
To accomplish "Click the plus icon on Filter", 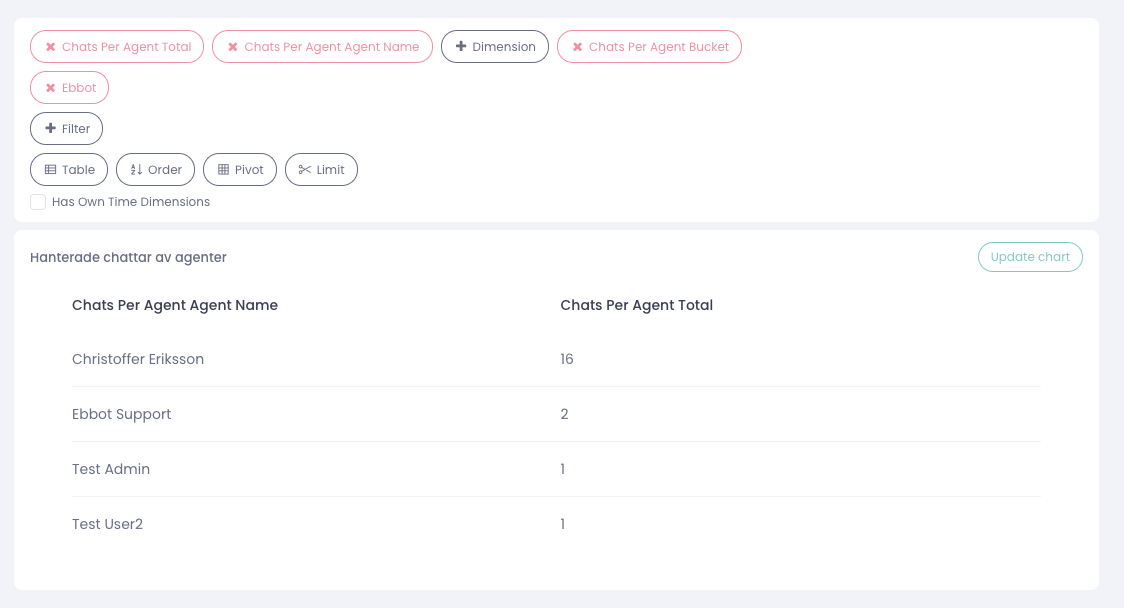I will (x=51, y=129).
